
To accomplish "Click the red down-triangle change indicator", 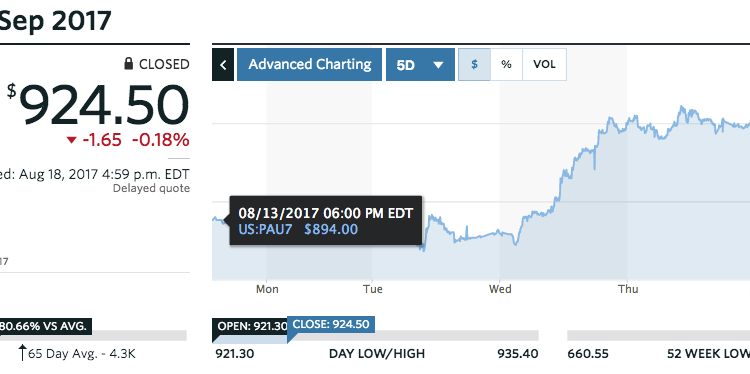I will pos(72,140).
